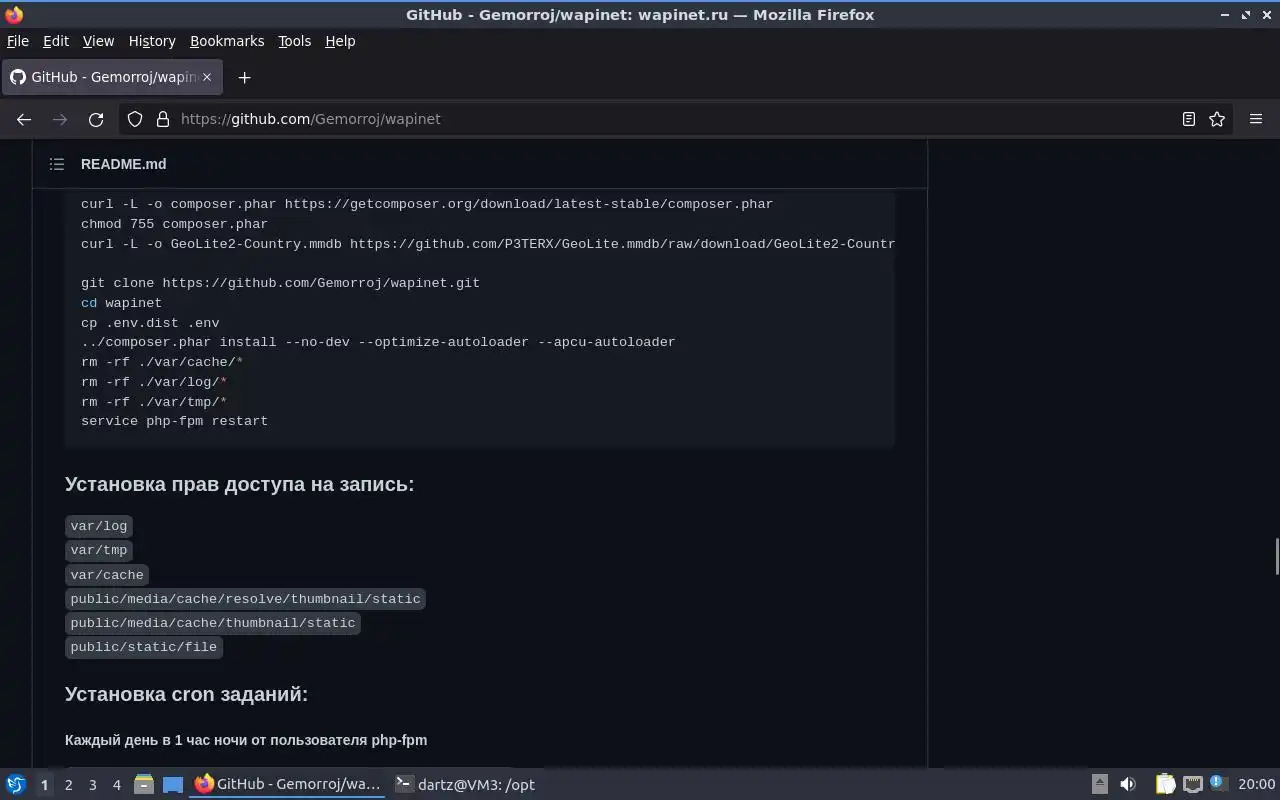Open the volume speaker tray icon
This screenshot has width=1280, height=800.
tap(1128, 785)
